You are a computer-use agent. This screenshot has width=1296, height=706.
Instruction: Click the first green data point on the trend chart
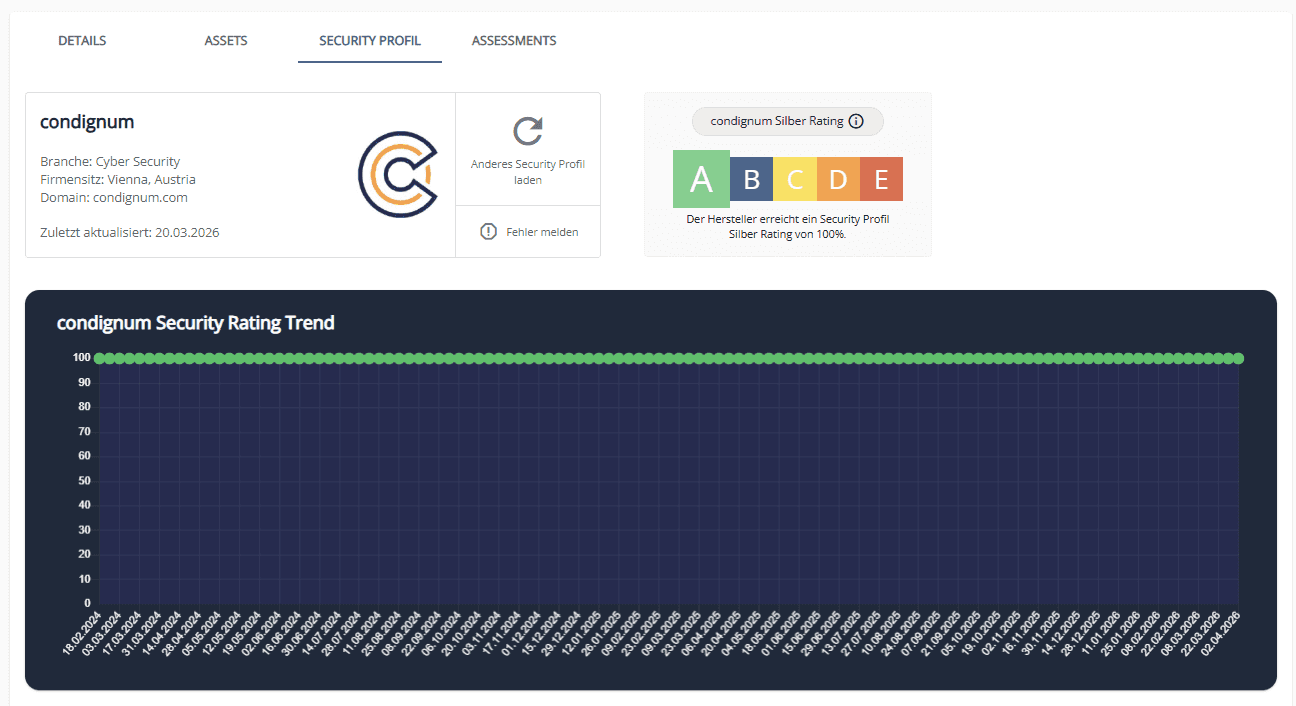pos(100,357)
